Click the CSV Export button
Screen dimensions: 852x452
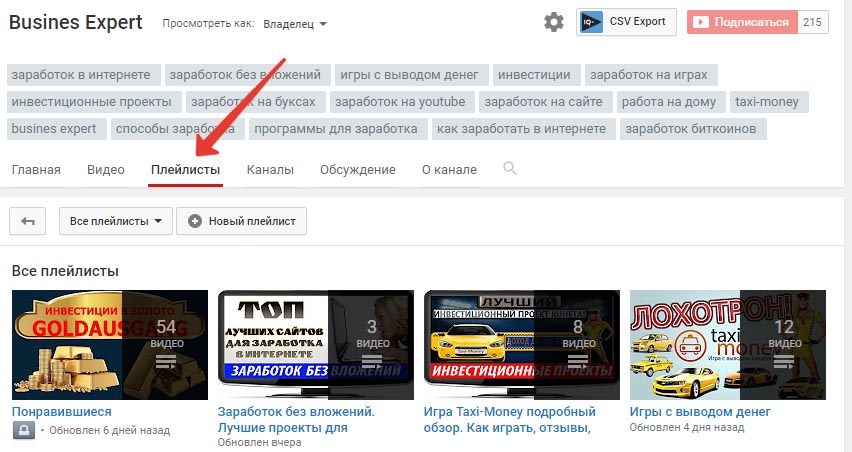pyautogui.click(x=626, y=22)
